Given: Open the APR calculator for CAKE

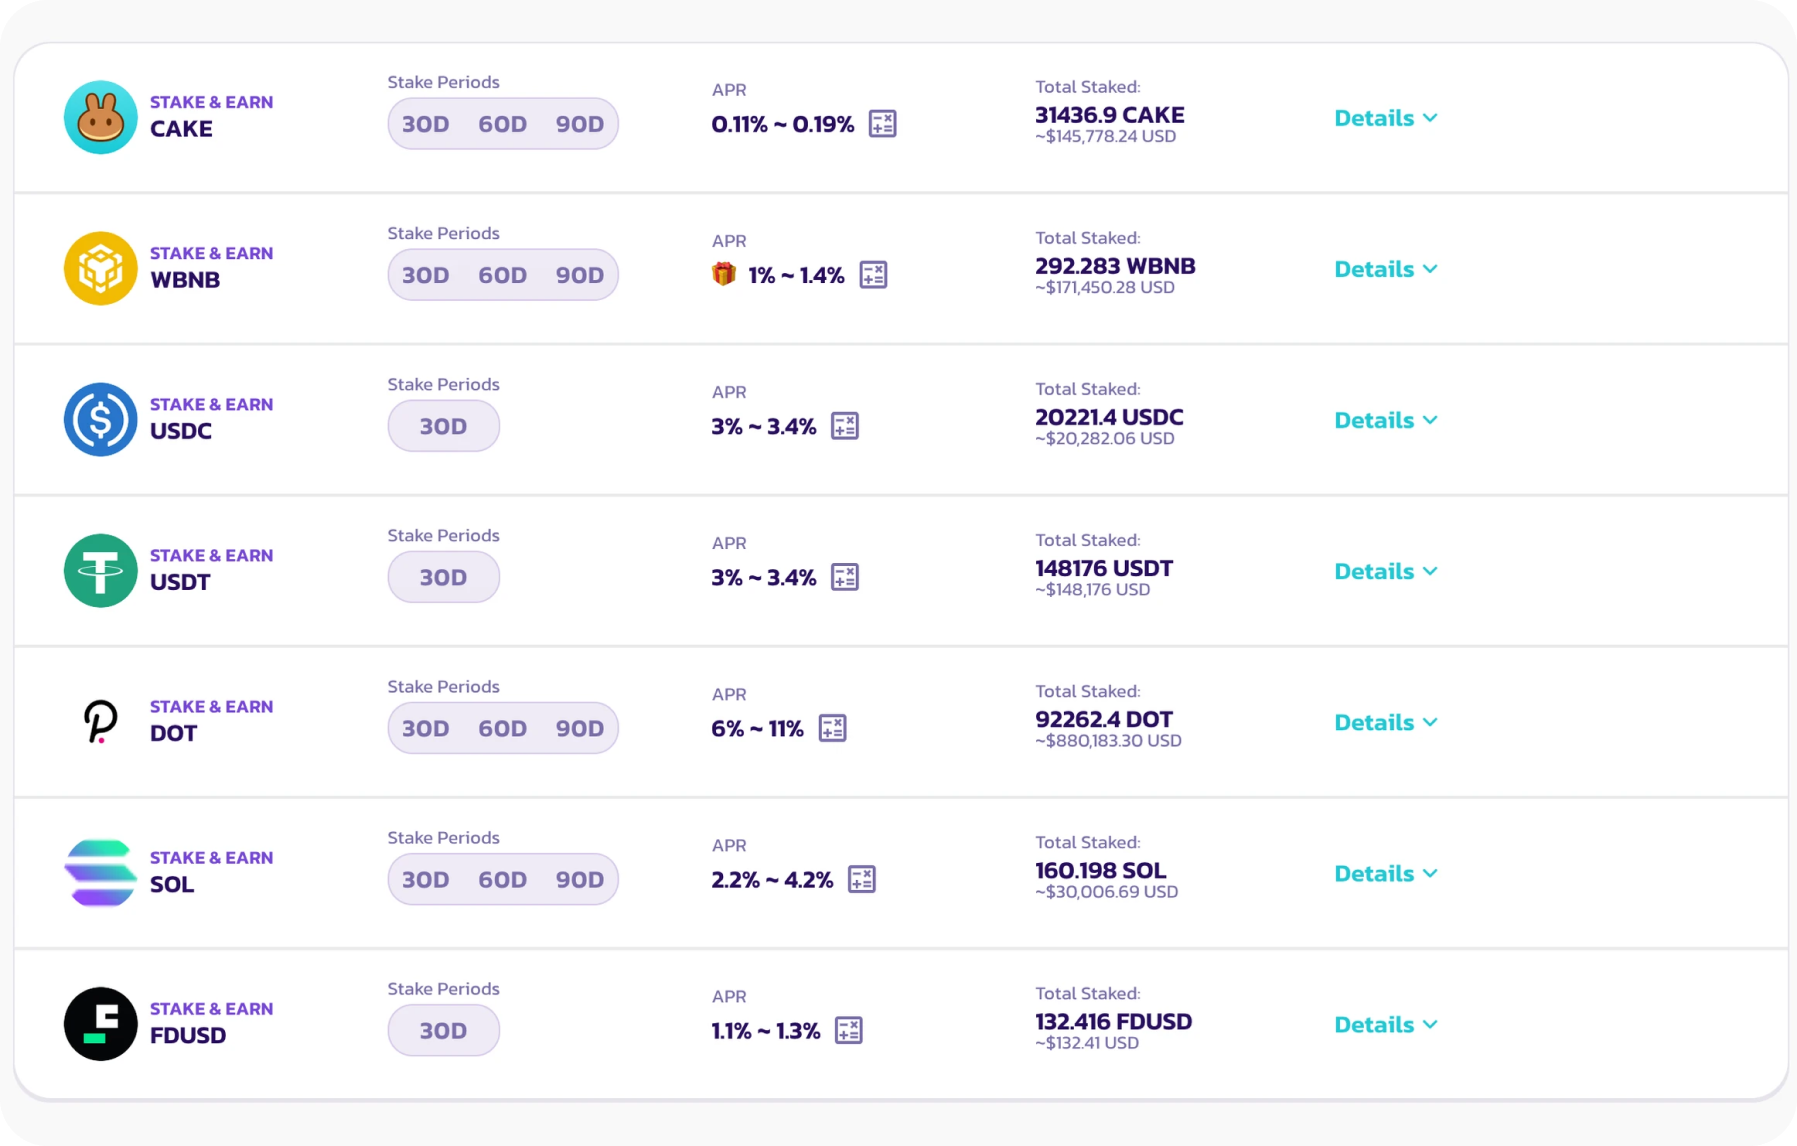Looking at the screenshot, I should (x=882, y=124).
